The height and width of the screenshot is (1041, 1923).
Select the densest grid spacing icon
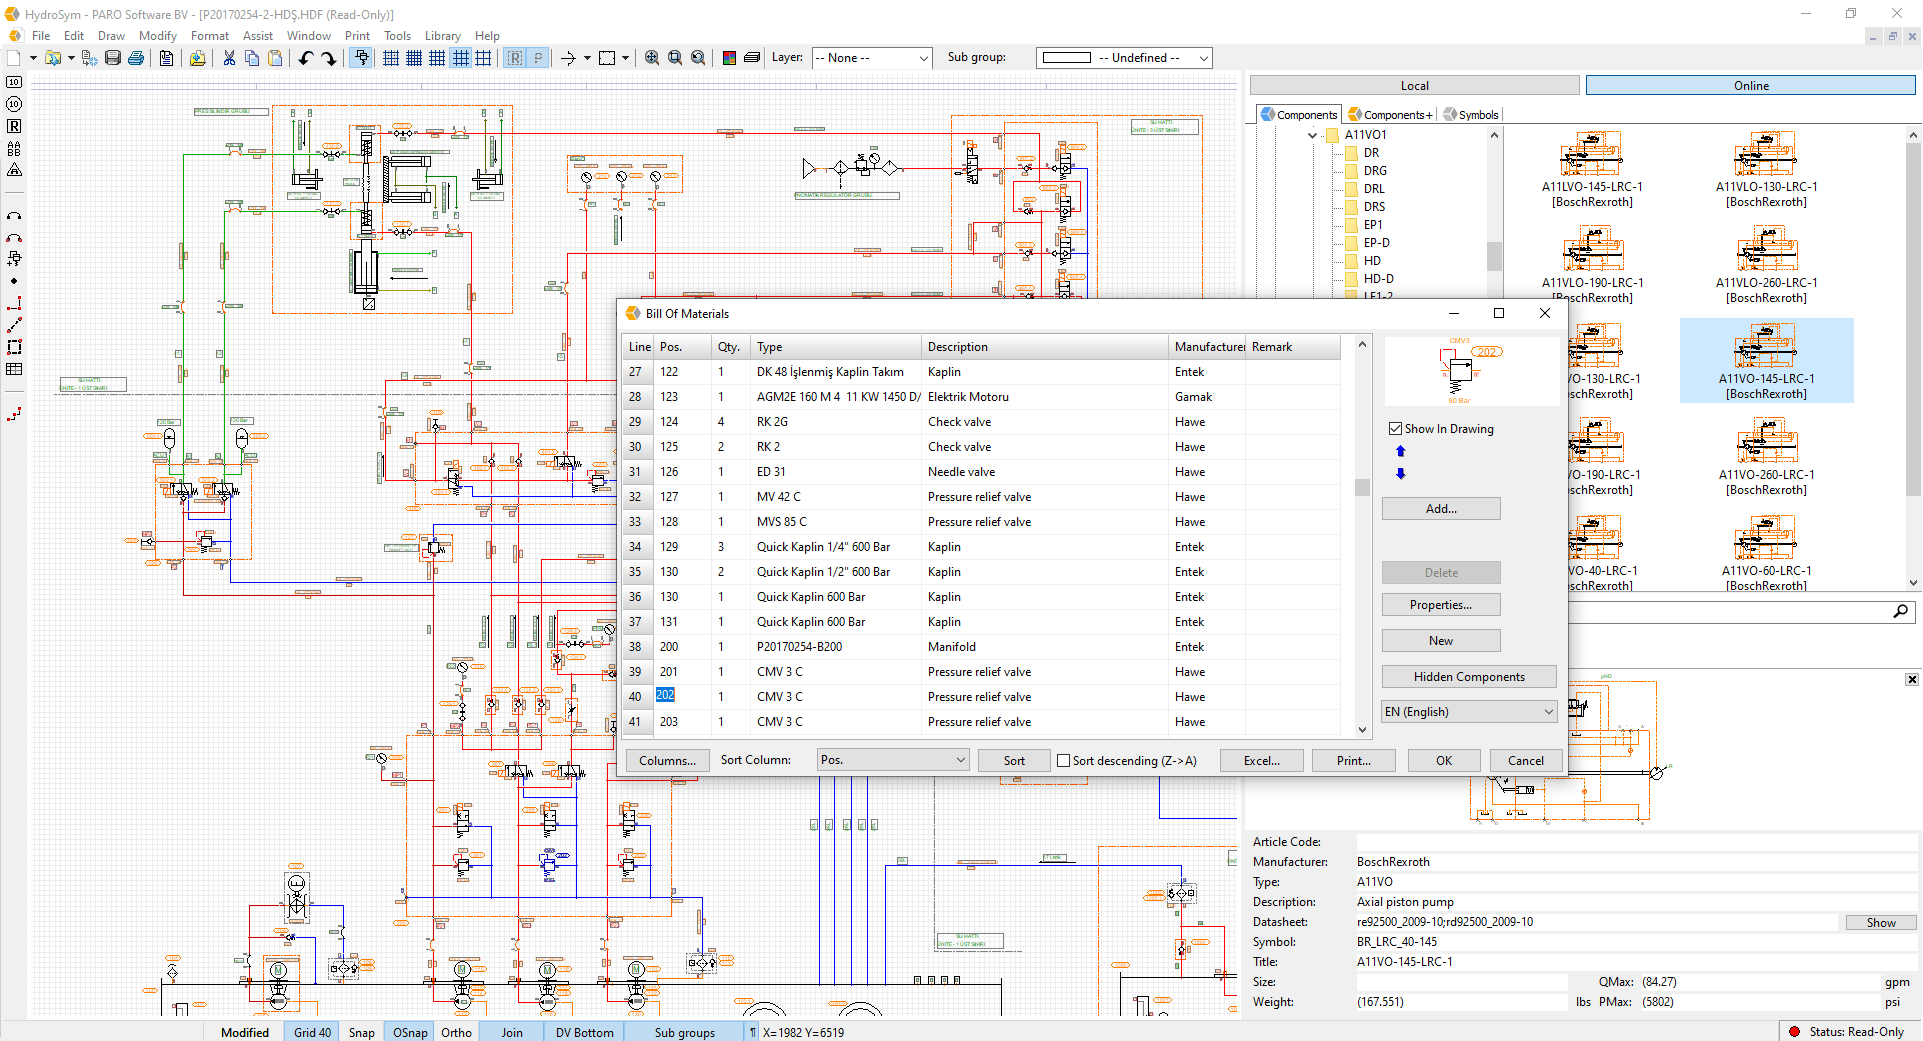[413, 57]
